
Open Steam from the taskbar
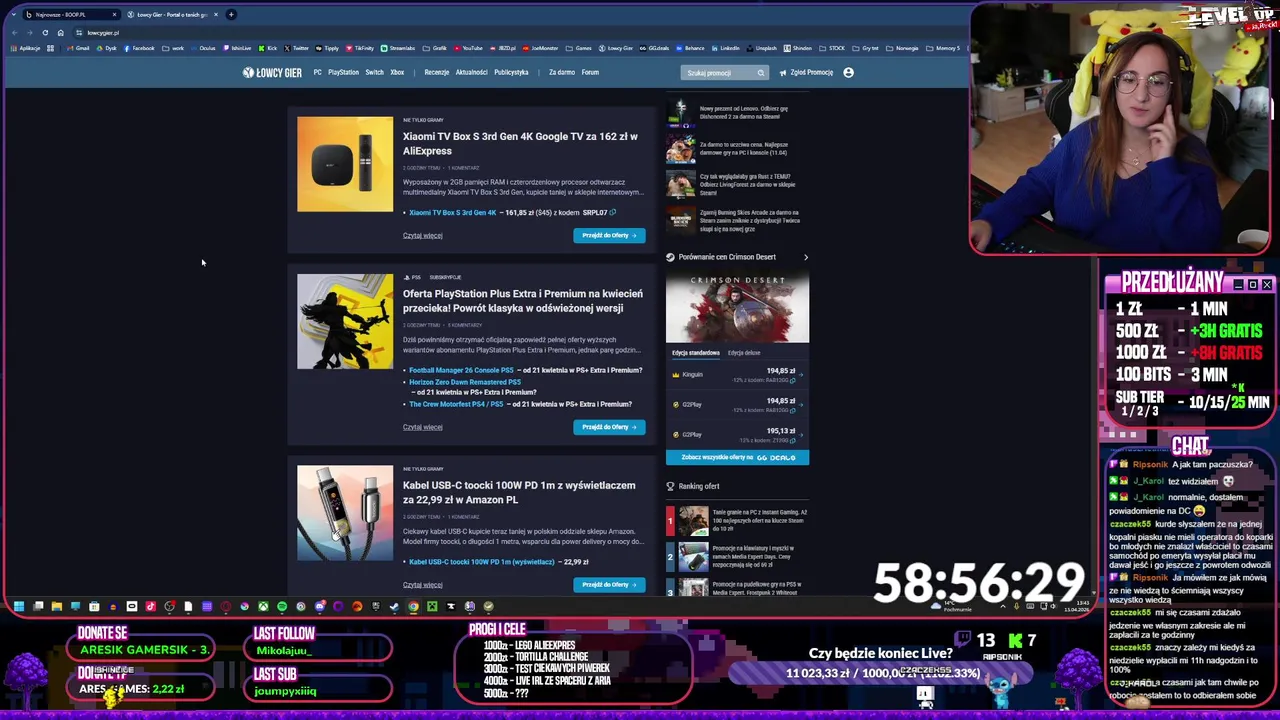[x=394, y=606]
